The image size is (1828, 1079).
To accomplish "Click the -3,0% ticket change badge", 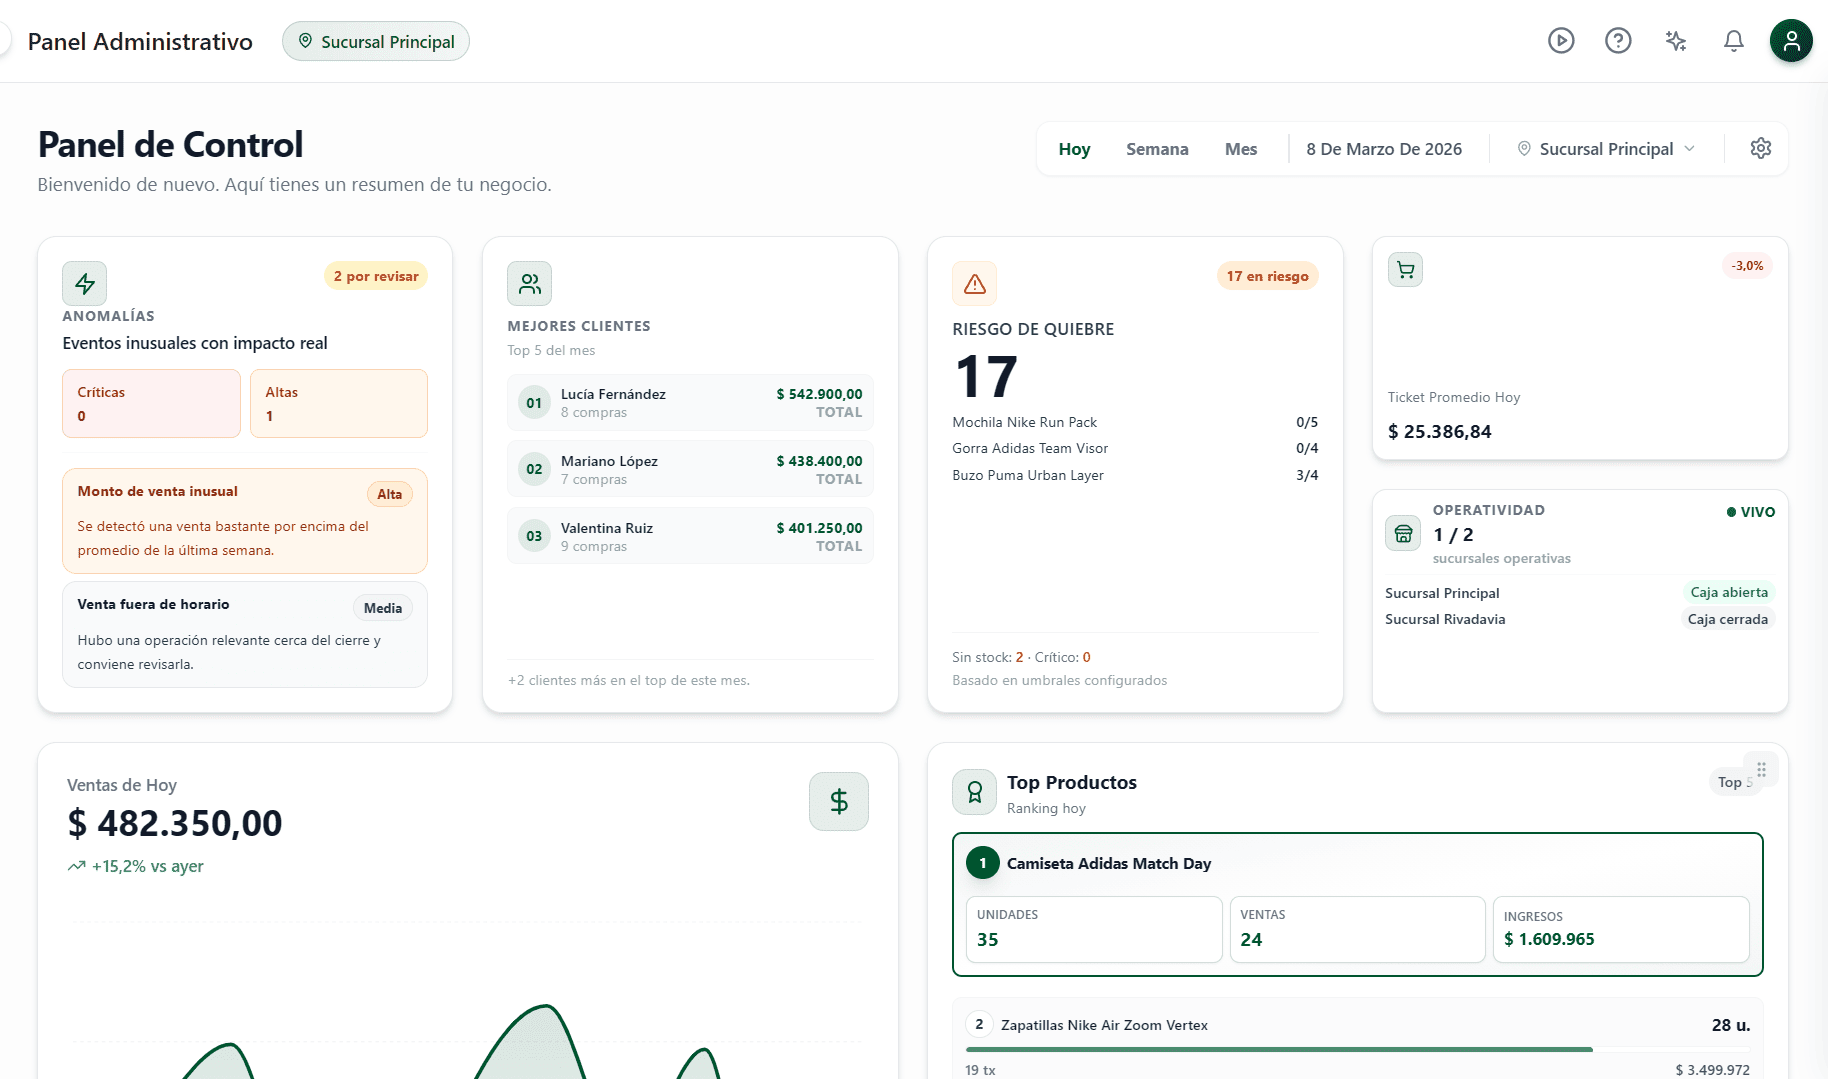I will pyautogui.click(x=1748, y=266).
